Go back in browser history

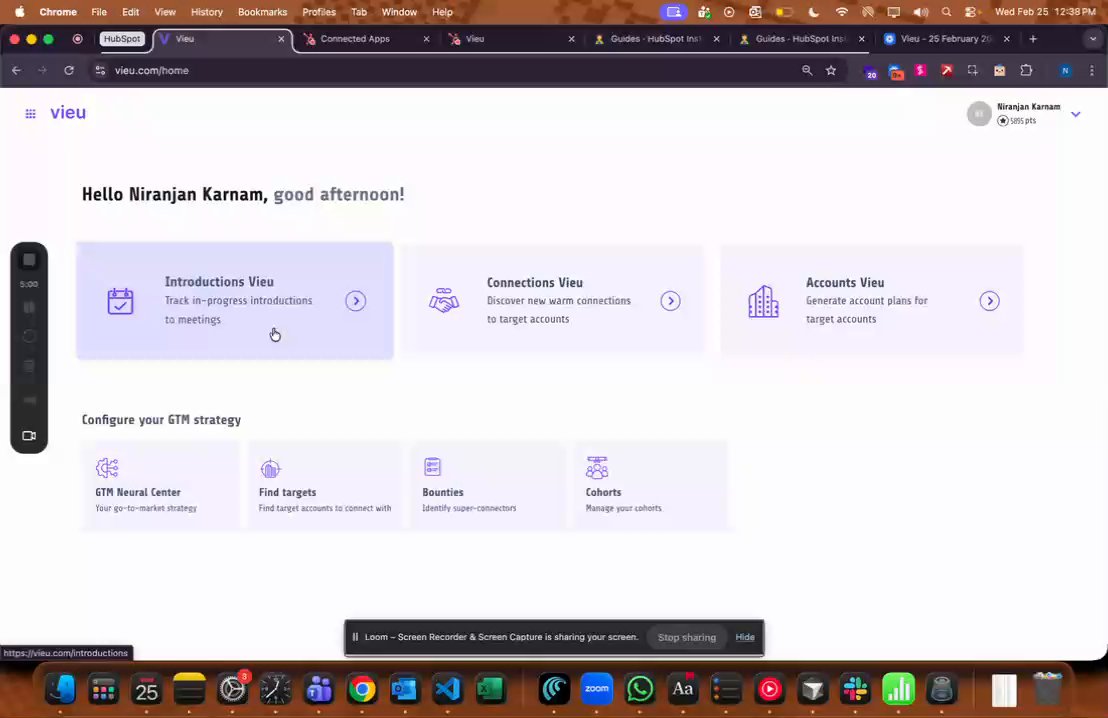click(16, 70)
